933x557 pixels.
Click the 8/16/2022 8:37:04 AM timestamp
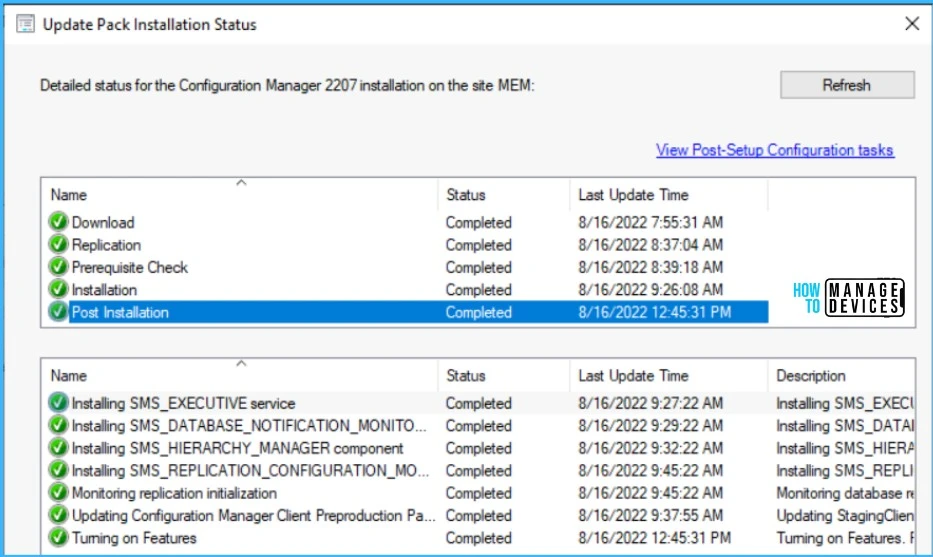[x=650, y=245]
